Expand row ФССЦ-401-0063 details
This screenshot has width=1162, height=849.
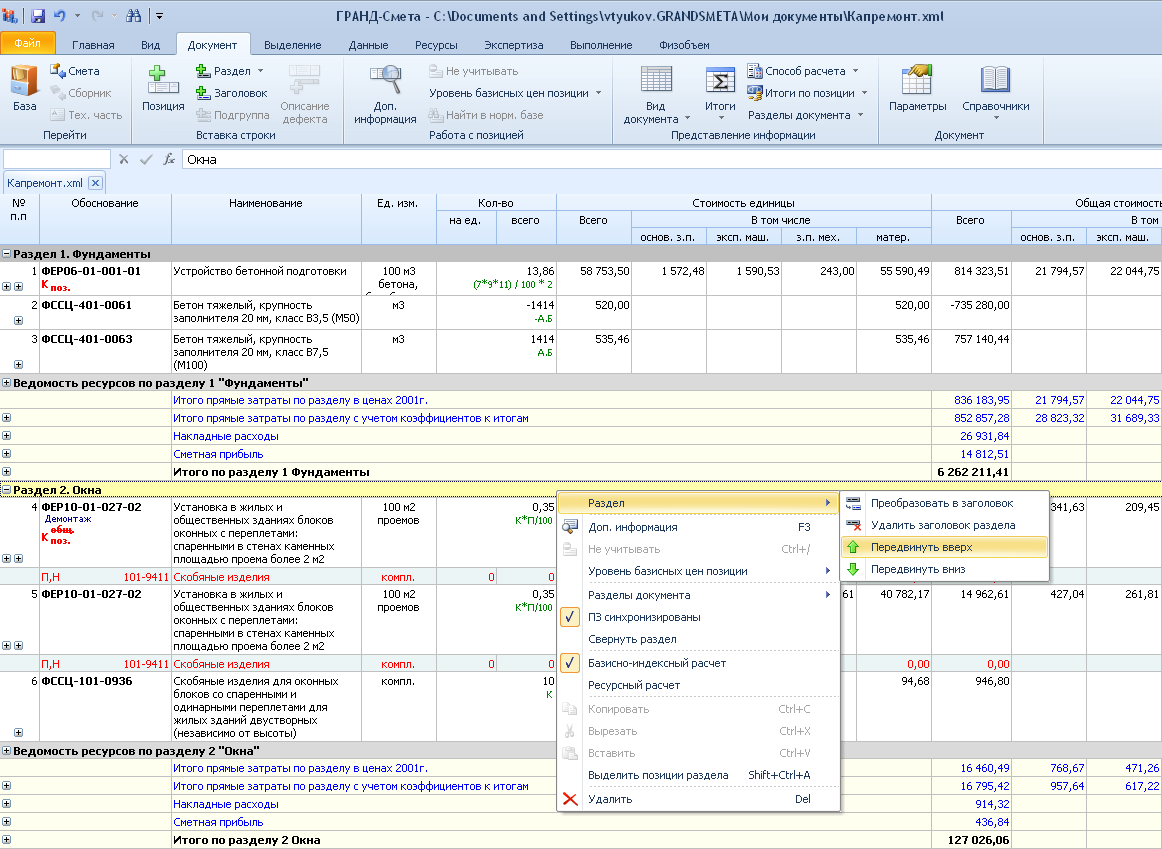[19, 364]
